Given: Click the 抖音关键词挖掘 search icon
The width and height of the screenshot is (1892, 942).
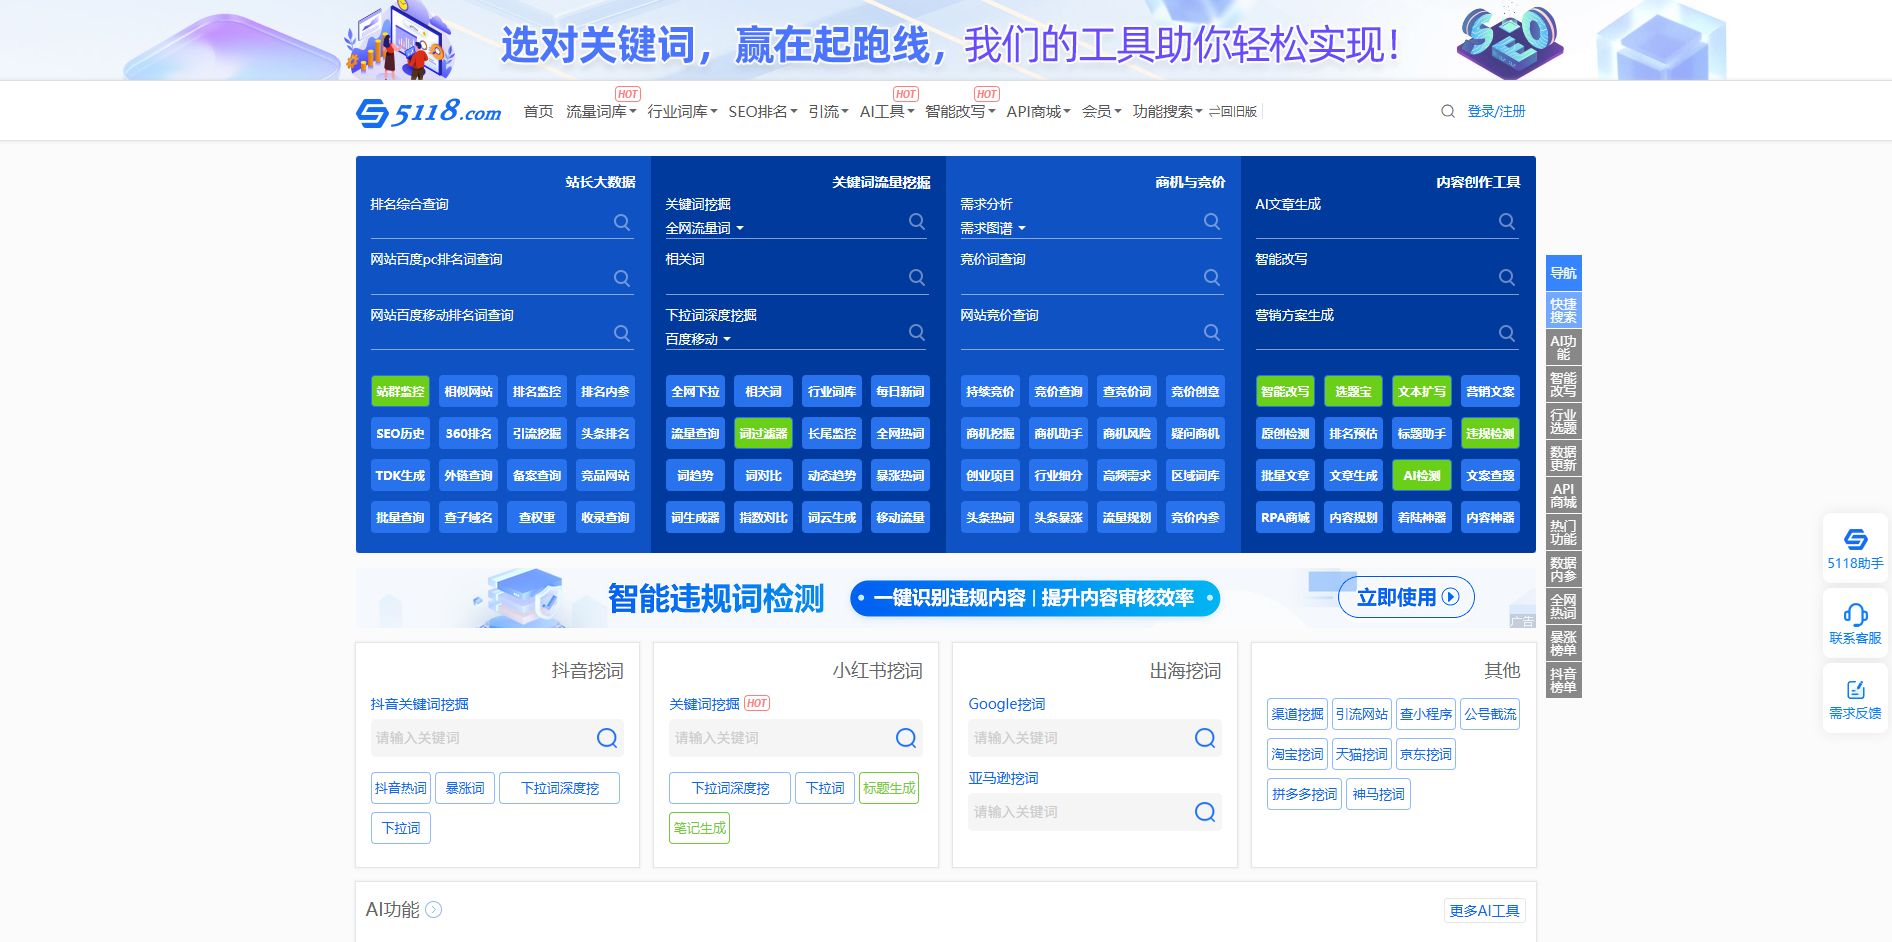Looking at the screenshot, I should coord(607,738).
